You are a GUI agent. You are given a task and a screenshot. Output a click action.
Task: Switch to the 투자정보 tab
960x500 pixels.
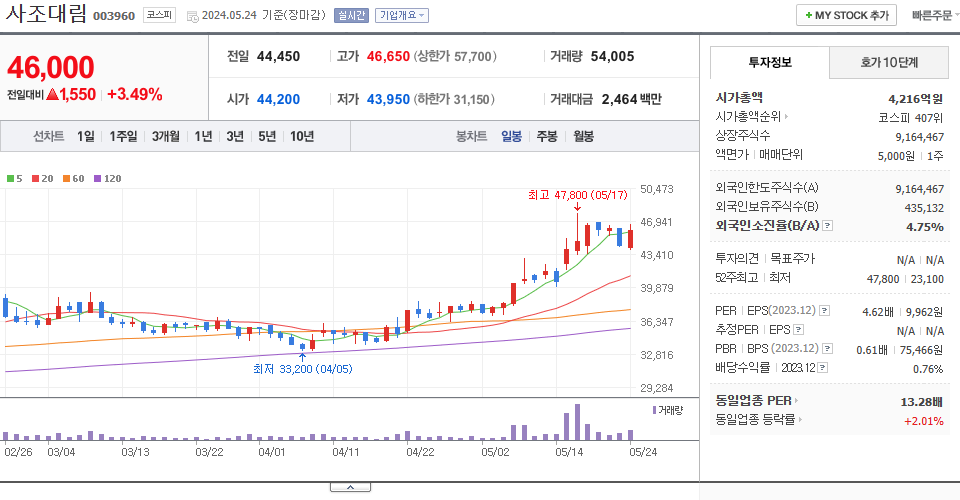click(770, 62)
